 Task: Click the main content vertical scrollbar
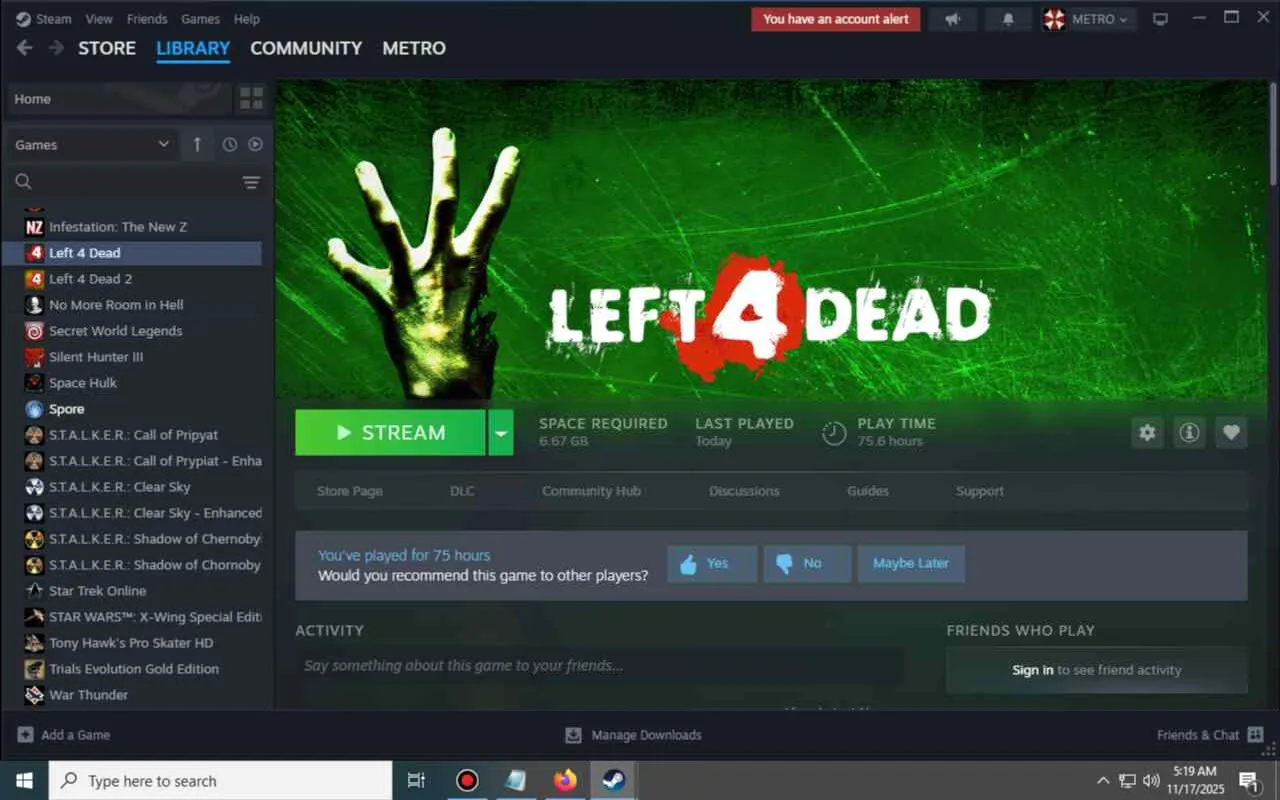click(1273, 135)
